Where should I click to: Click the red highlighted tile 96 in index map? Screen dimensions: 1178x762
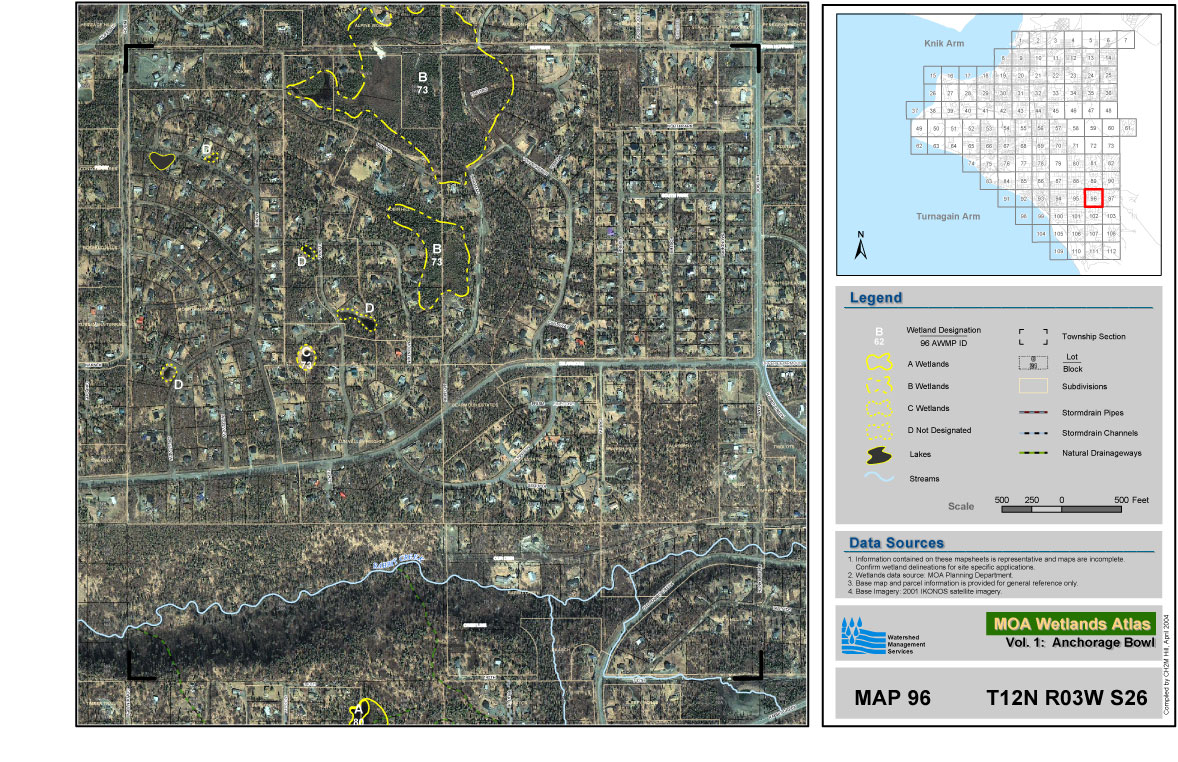1093,197
